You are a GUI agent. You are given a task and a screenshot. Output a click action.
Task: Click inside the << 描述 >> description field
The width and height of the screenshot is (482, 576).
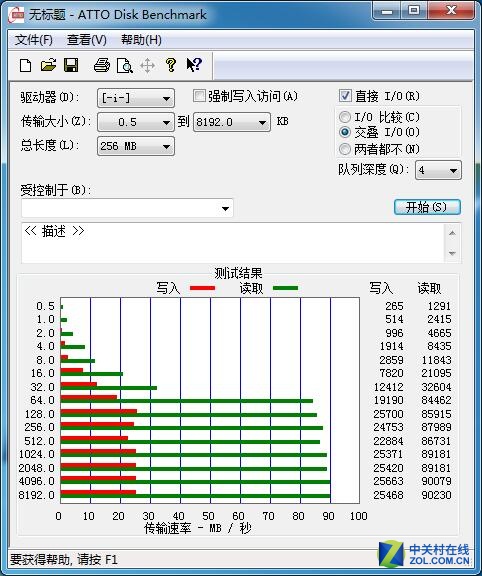point(233,242)
